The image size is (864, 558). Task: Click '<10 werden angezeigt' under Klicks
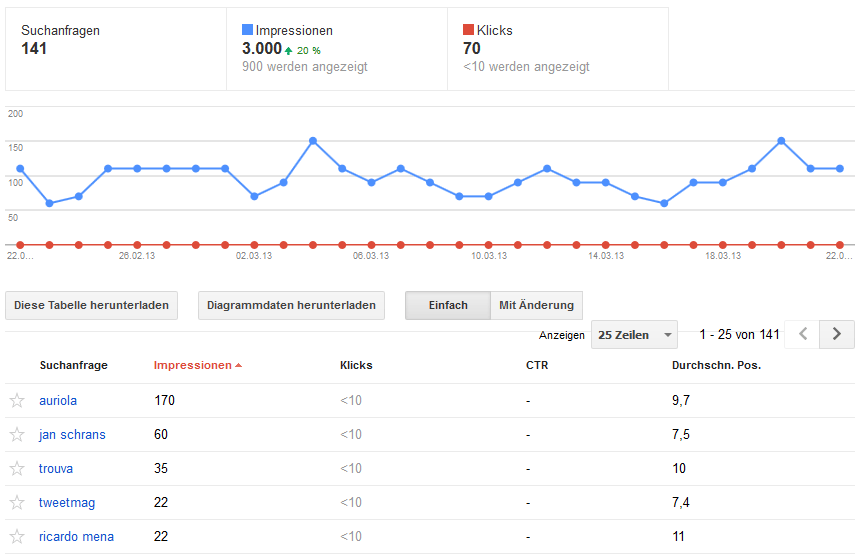pyautogui.click(x=526, y=67)
